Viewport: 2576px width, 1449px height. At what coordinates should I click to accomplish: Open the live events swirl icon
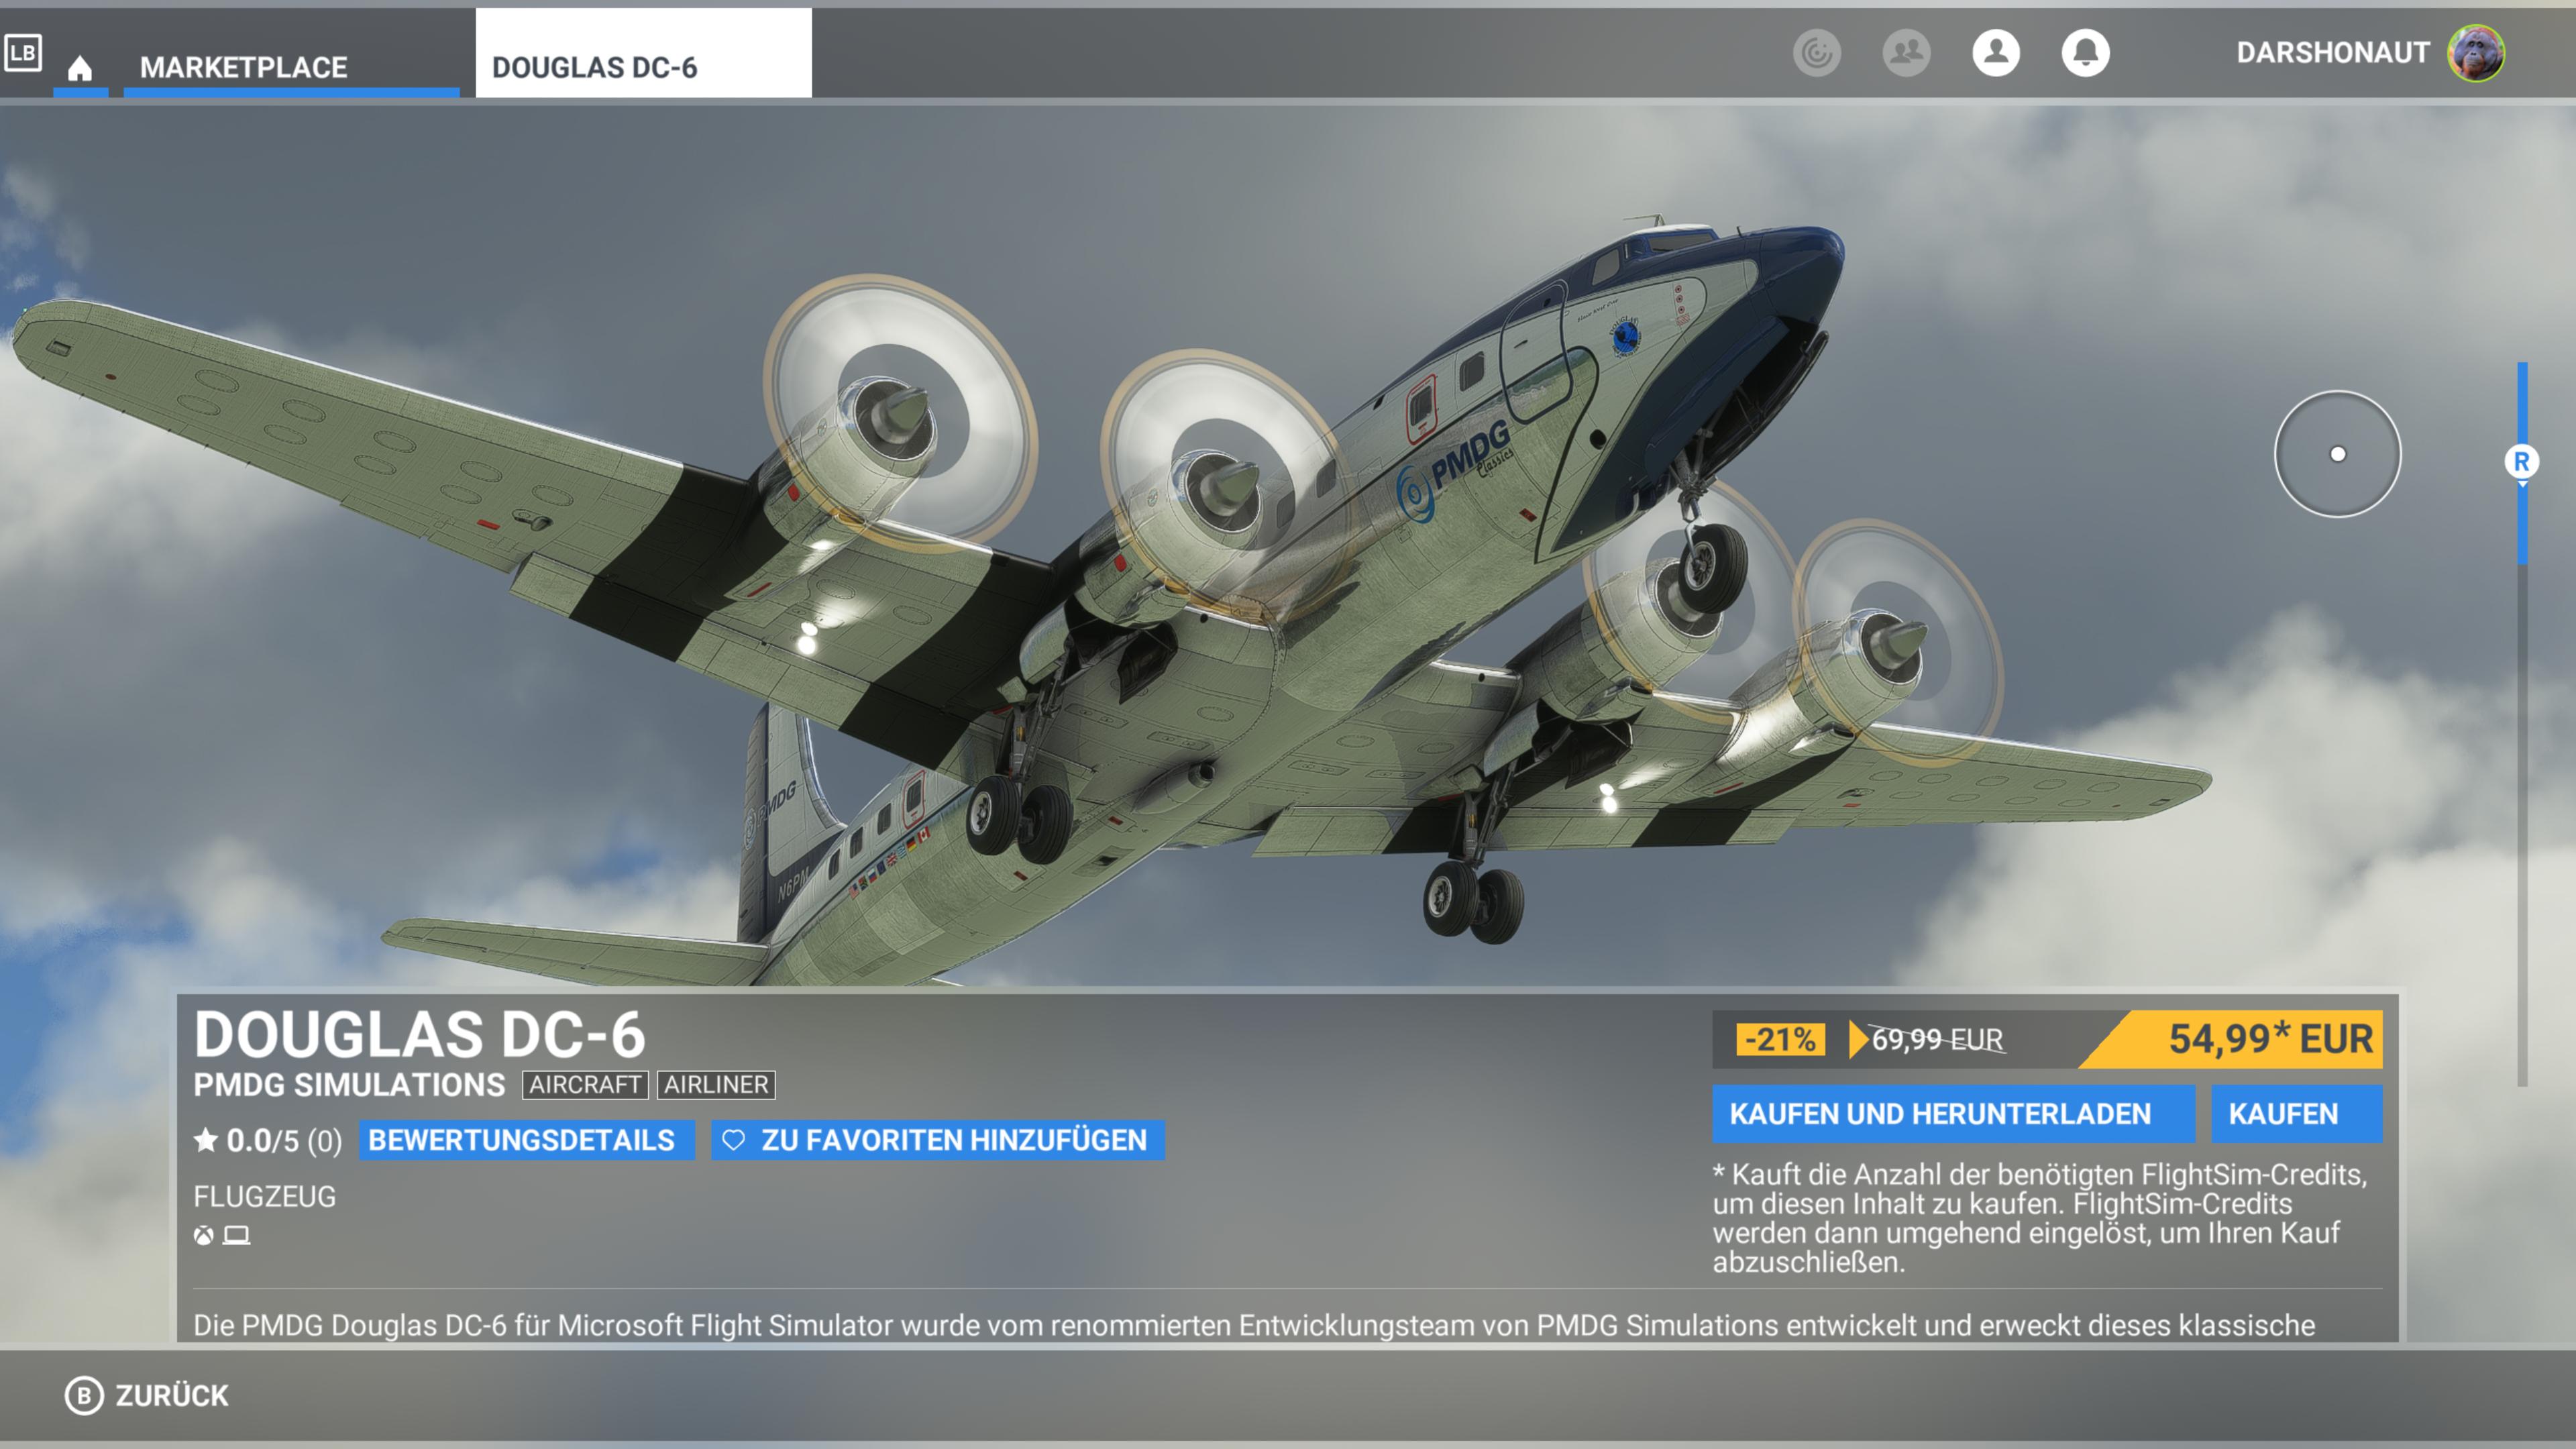(1816, 52)
